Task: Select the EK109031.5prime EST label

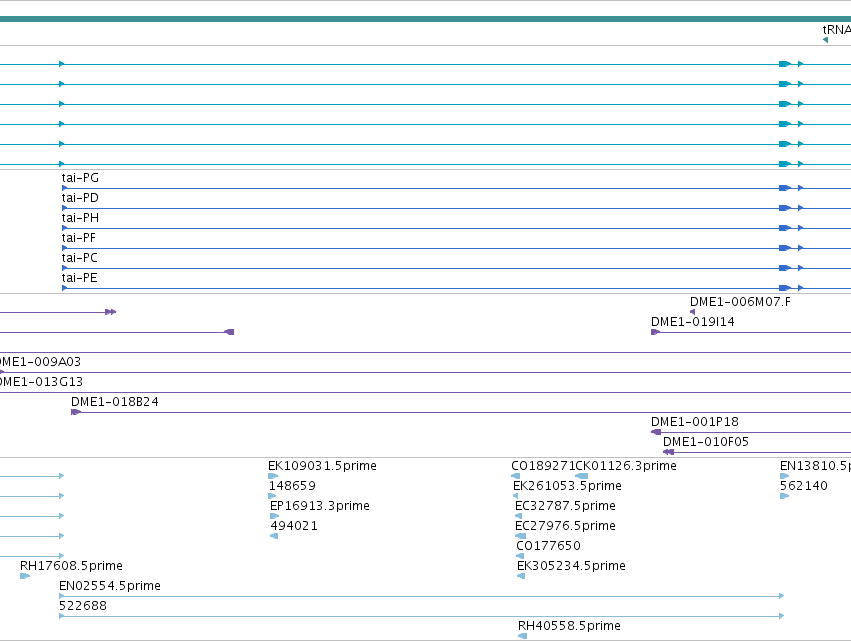Action: click(322, 466)
